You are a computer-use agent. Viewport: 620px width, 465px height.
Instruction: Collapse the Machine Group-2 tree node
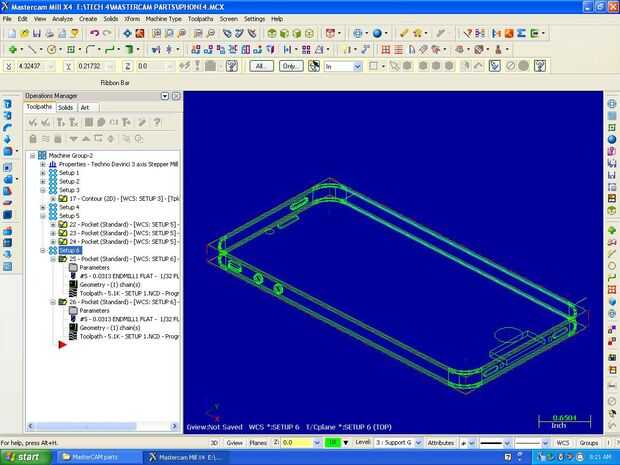pos(33,156)
